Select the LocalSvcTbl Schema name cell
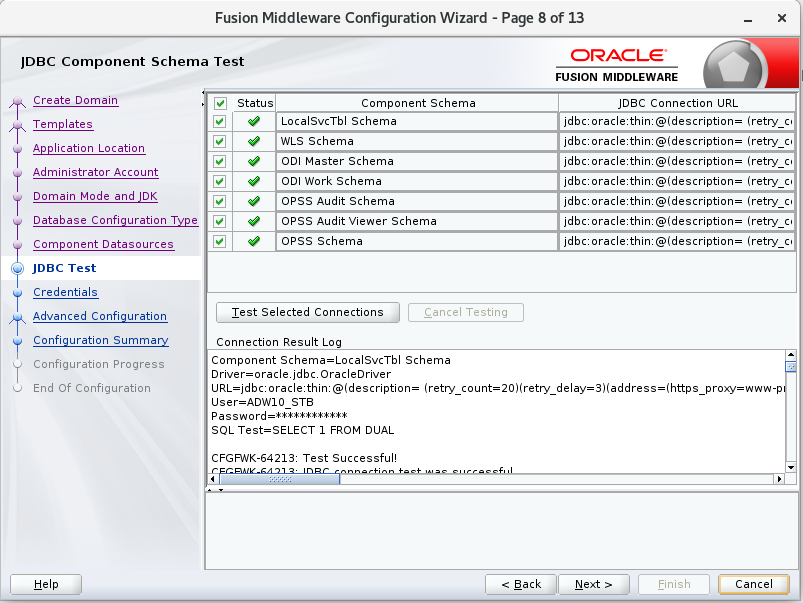The height and width of the screenshot is (603, 803). (417, 121)
